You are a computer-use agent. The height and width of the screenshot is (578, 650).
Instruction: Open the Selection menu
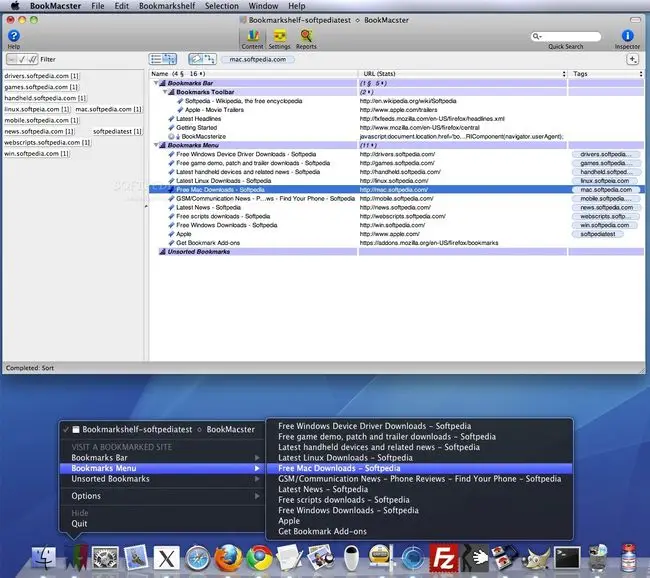(222, 6)
